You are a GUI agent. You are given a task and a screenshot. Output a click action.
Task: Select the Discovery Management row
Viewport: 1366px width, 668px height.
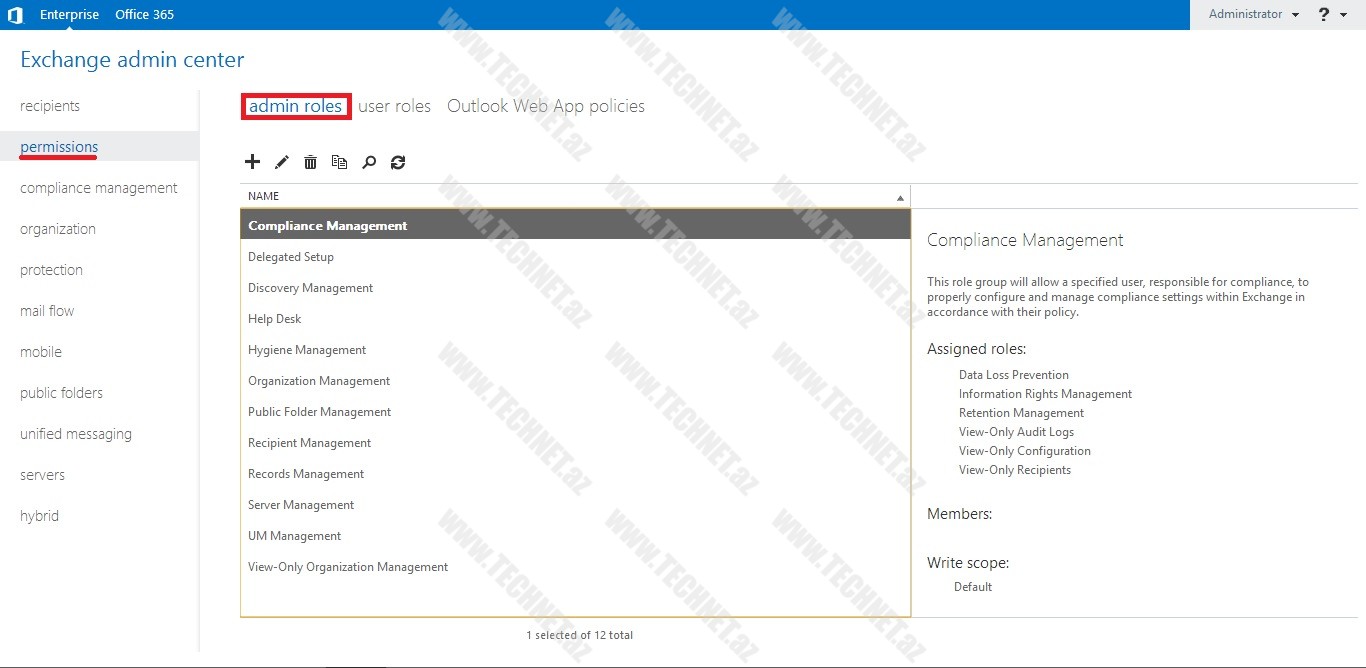tap(310, 288)
